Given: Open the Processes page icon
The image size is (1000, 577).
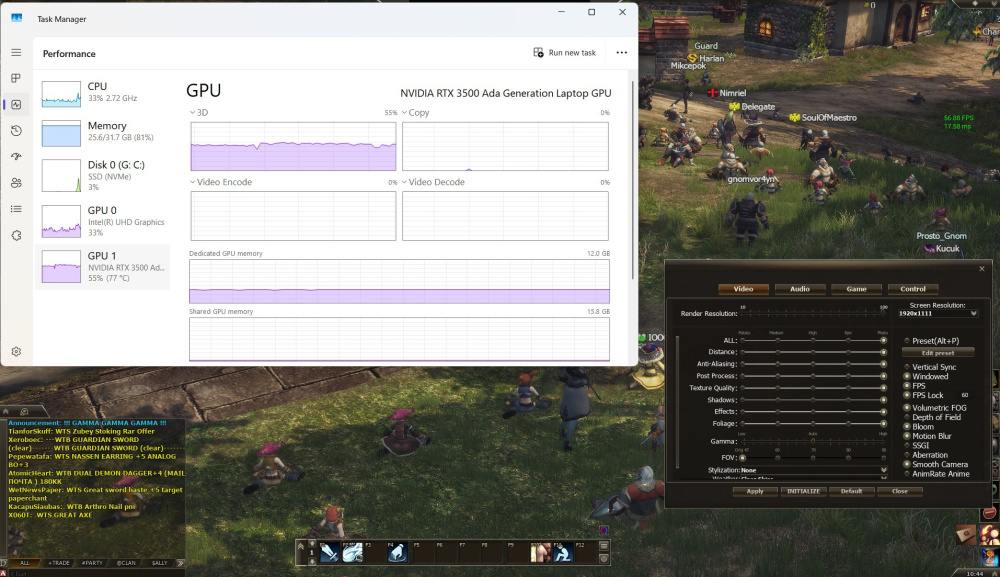Looking at the screenshot, I should point(16,78).
